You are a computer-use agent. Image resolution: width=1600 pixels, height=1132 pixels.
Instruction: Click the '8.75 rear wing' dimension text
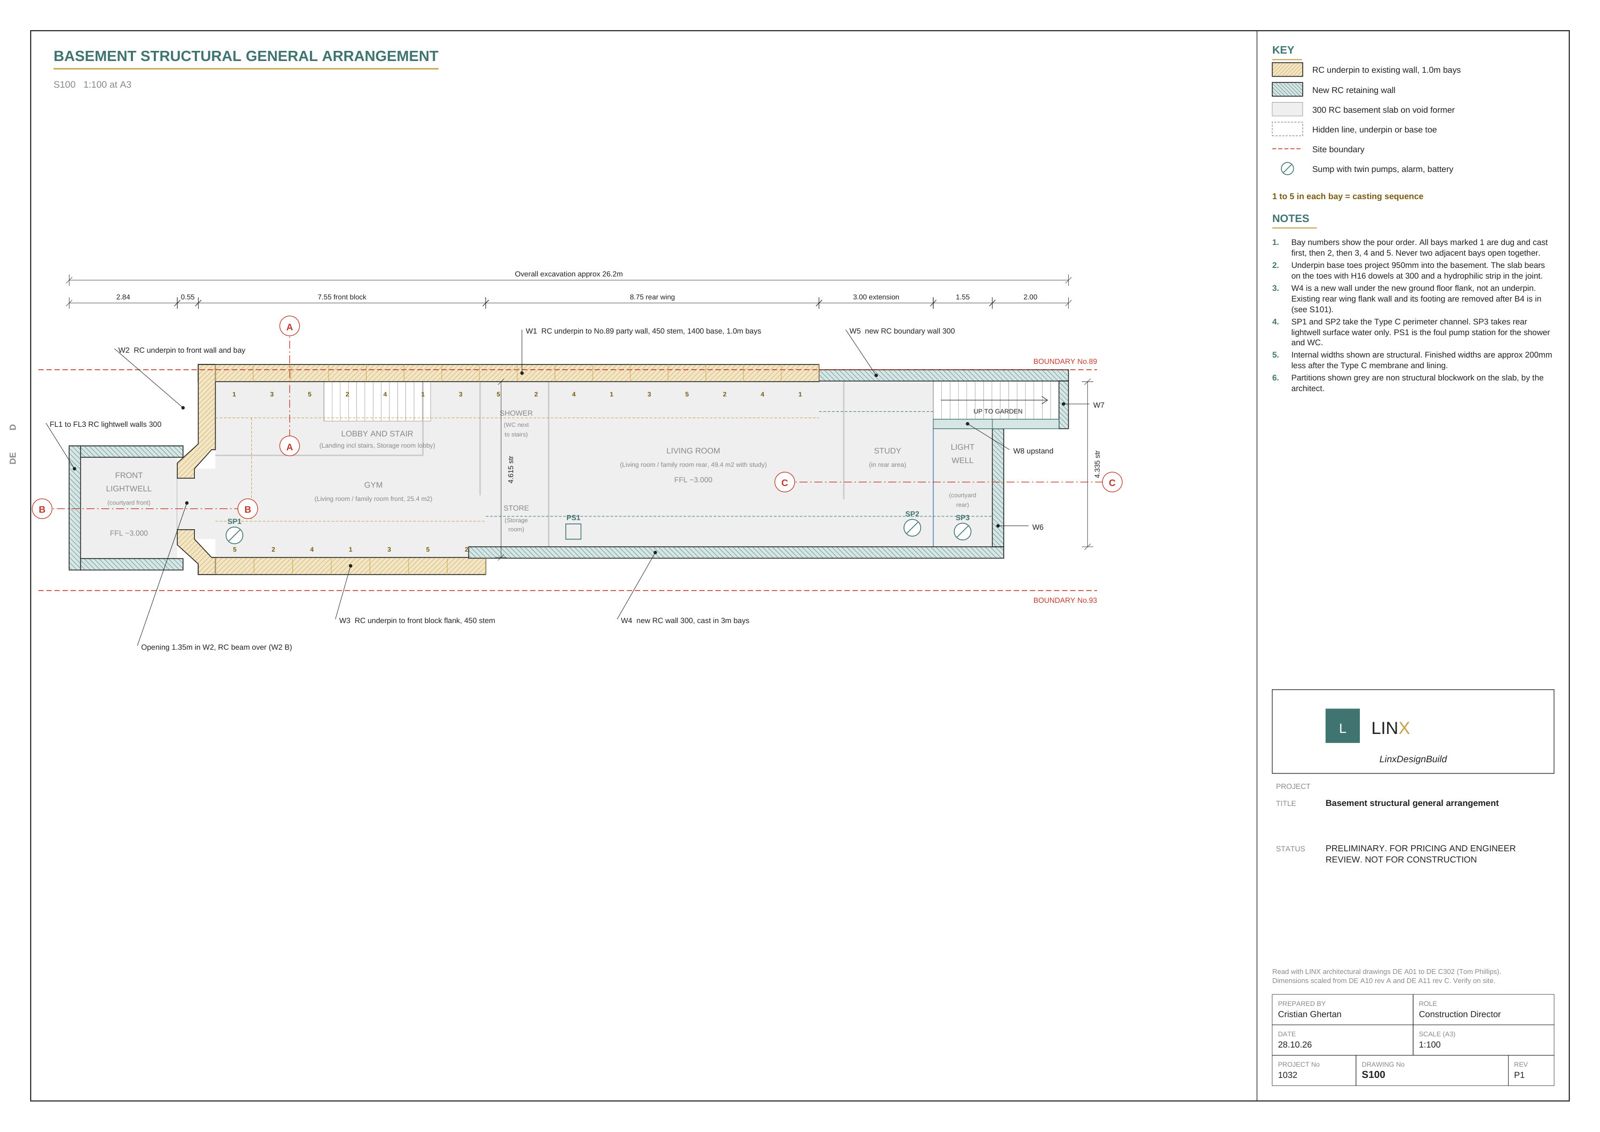(x=652, y=297)
